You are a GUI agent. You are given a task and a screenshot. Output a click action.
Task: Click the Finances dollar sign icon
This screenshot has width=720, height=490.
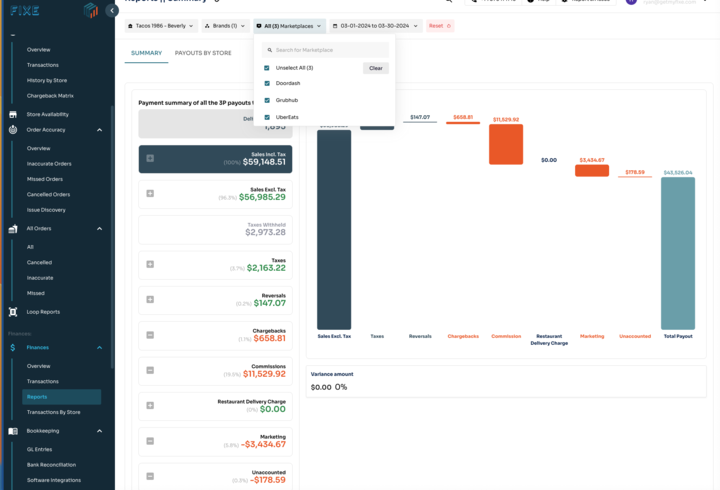pos(13,348)
